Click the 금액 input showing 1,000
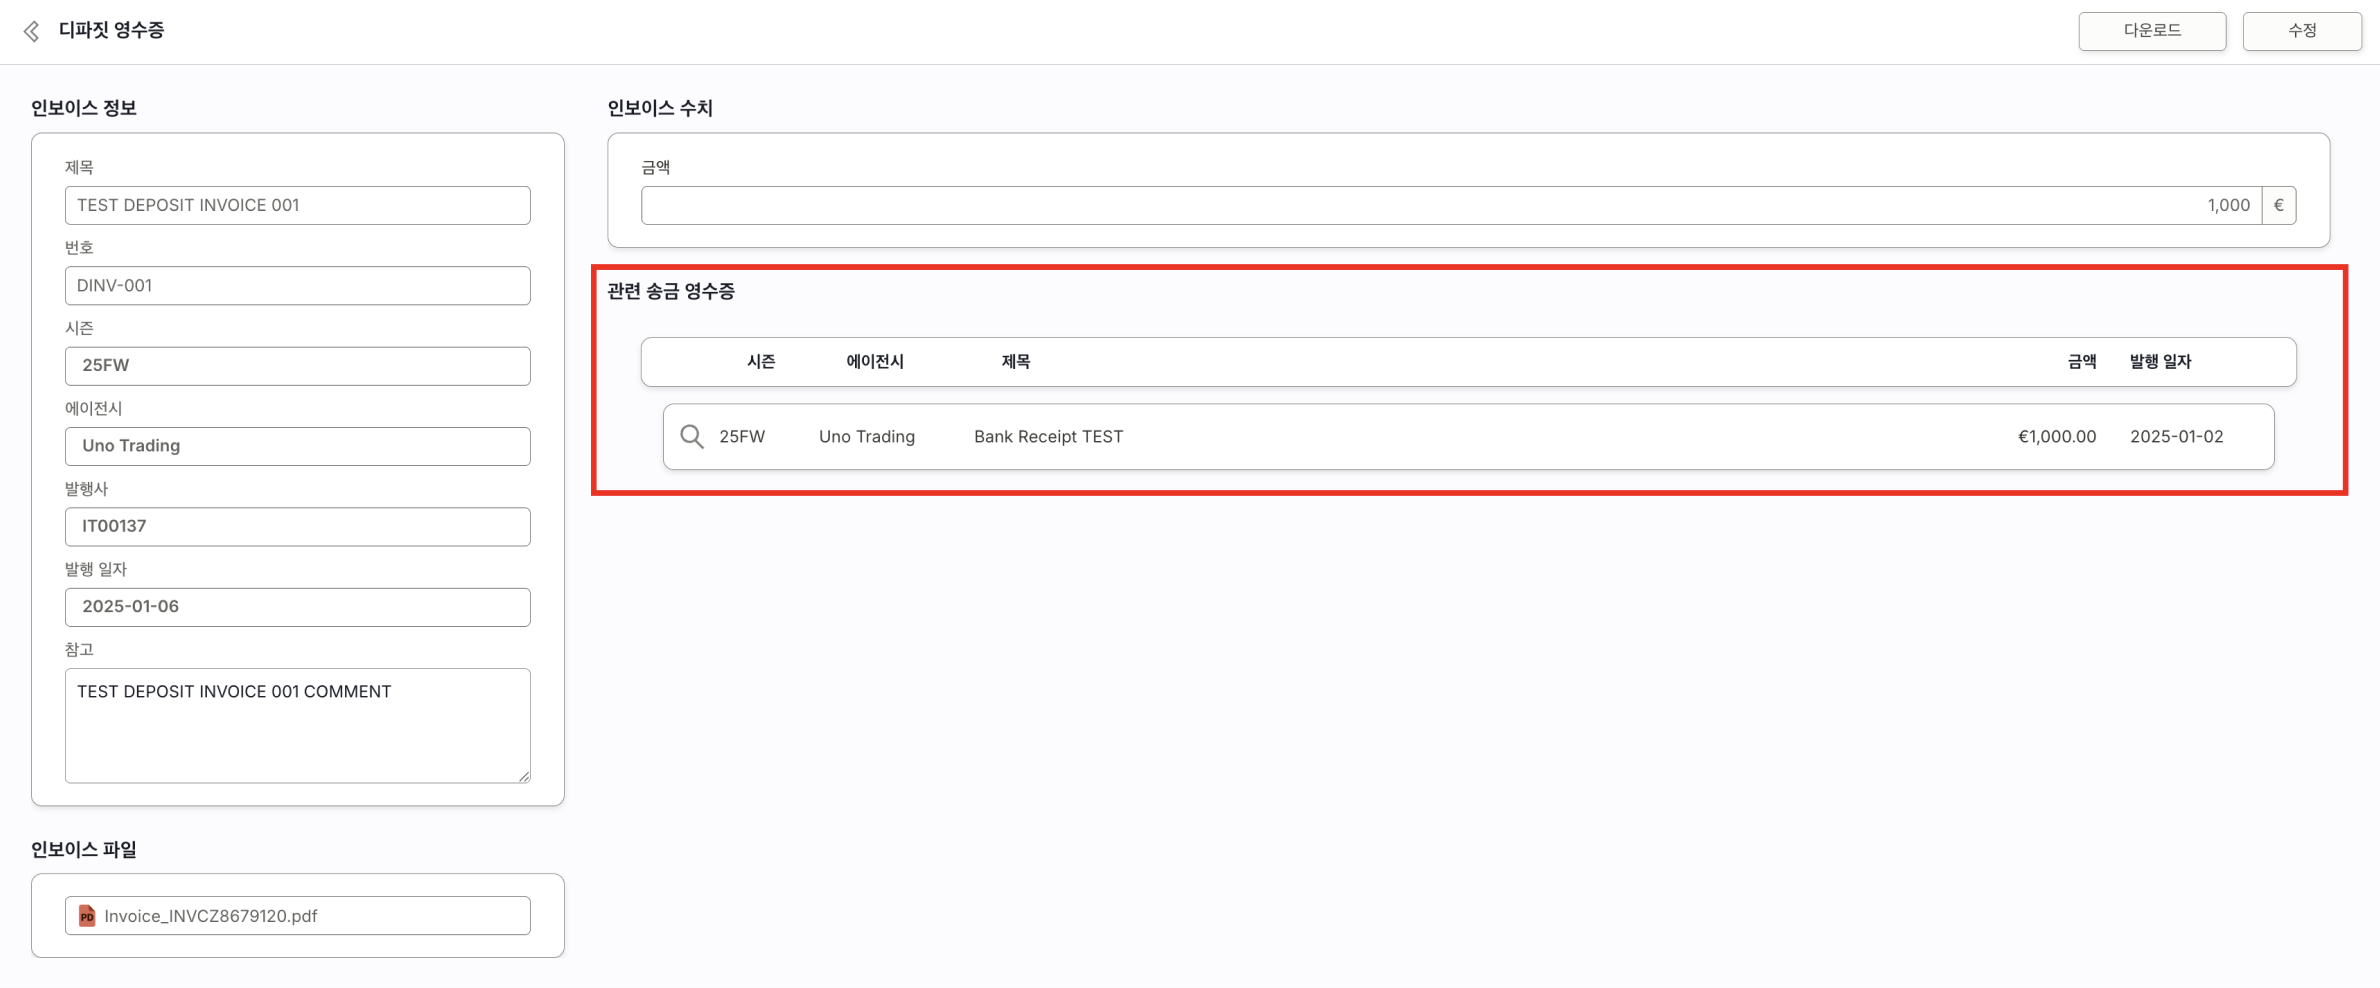This screenshot has height=988, width=2380. pos(1450,206)
